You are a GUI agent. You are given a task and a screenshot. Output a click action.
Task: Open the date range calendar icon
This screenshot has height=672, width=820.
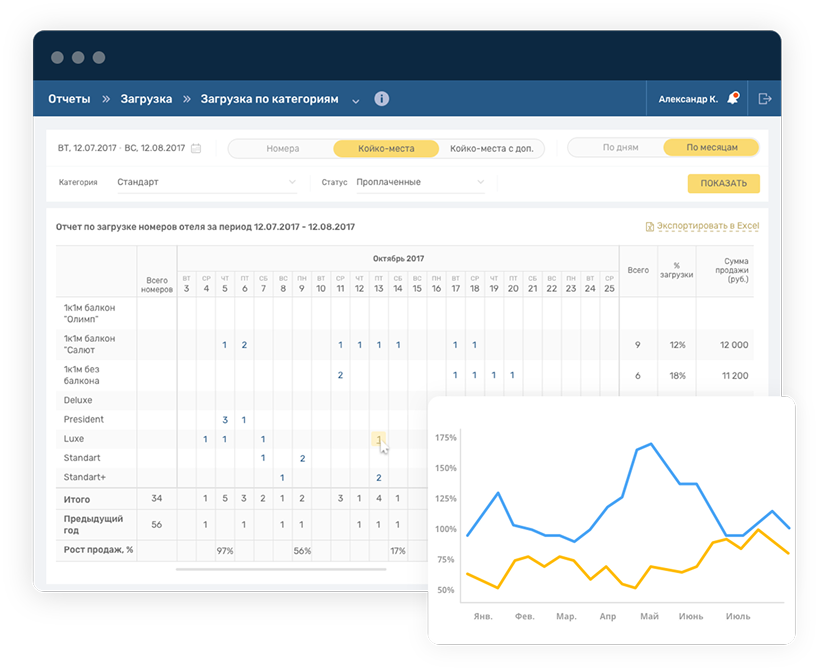[x=196, y=148]
